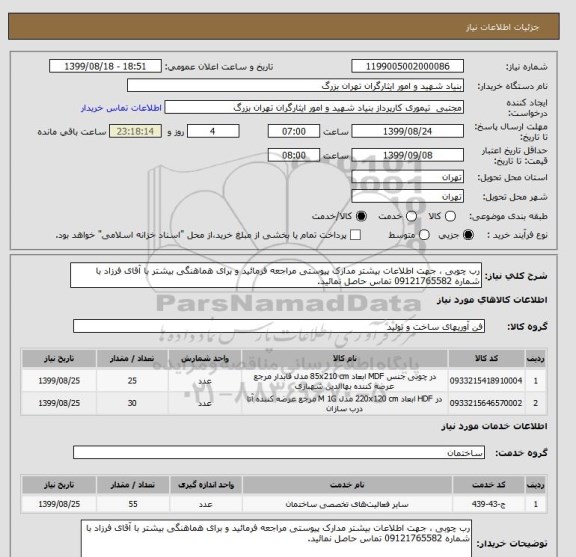This screenshot has width=576, height=557.
Task: Click the شماره نیاز field 1199005002000086
Action: pos(407,66)
